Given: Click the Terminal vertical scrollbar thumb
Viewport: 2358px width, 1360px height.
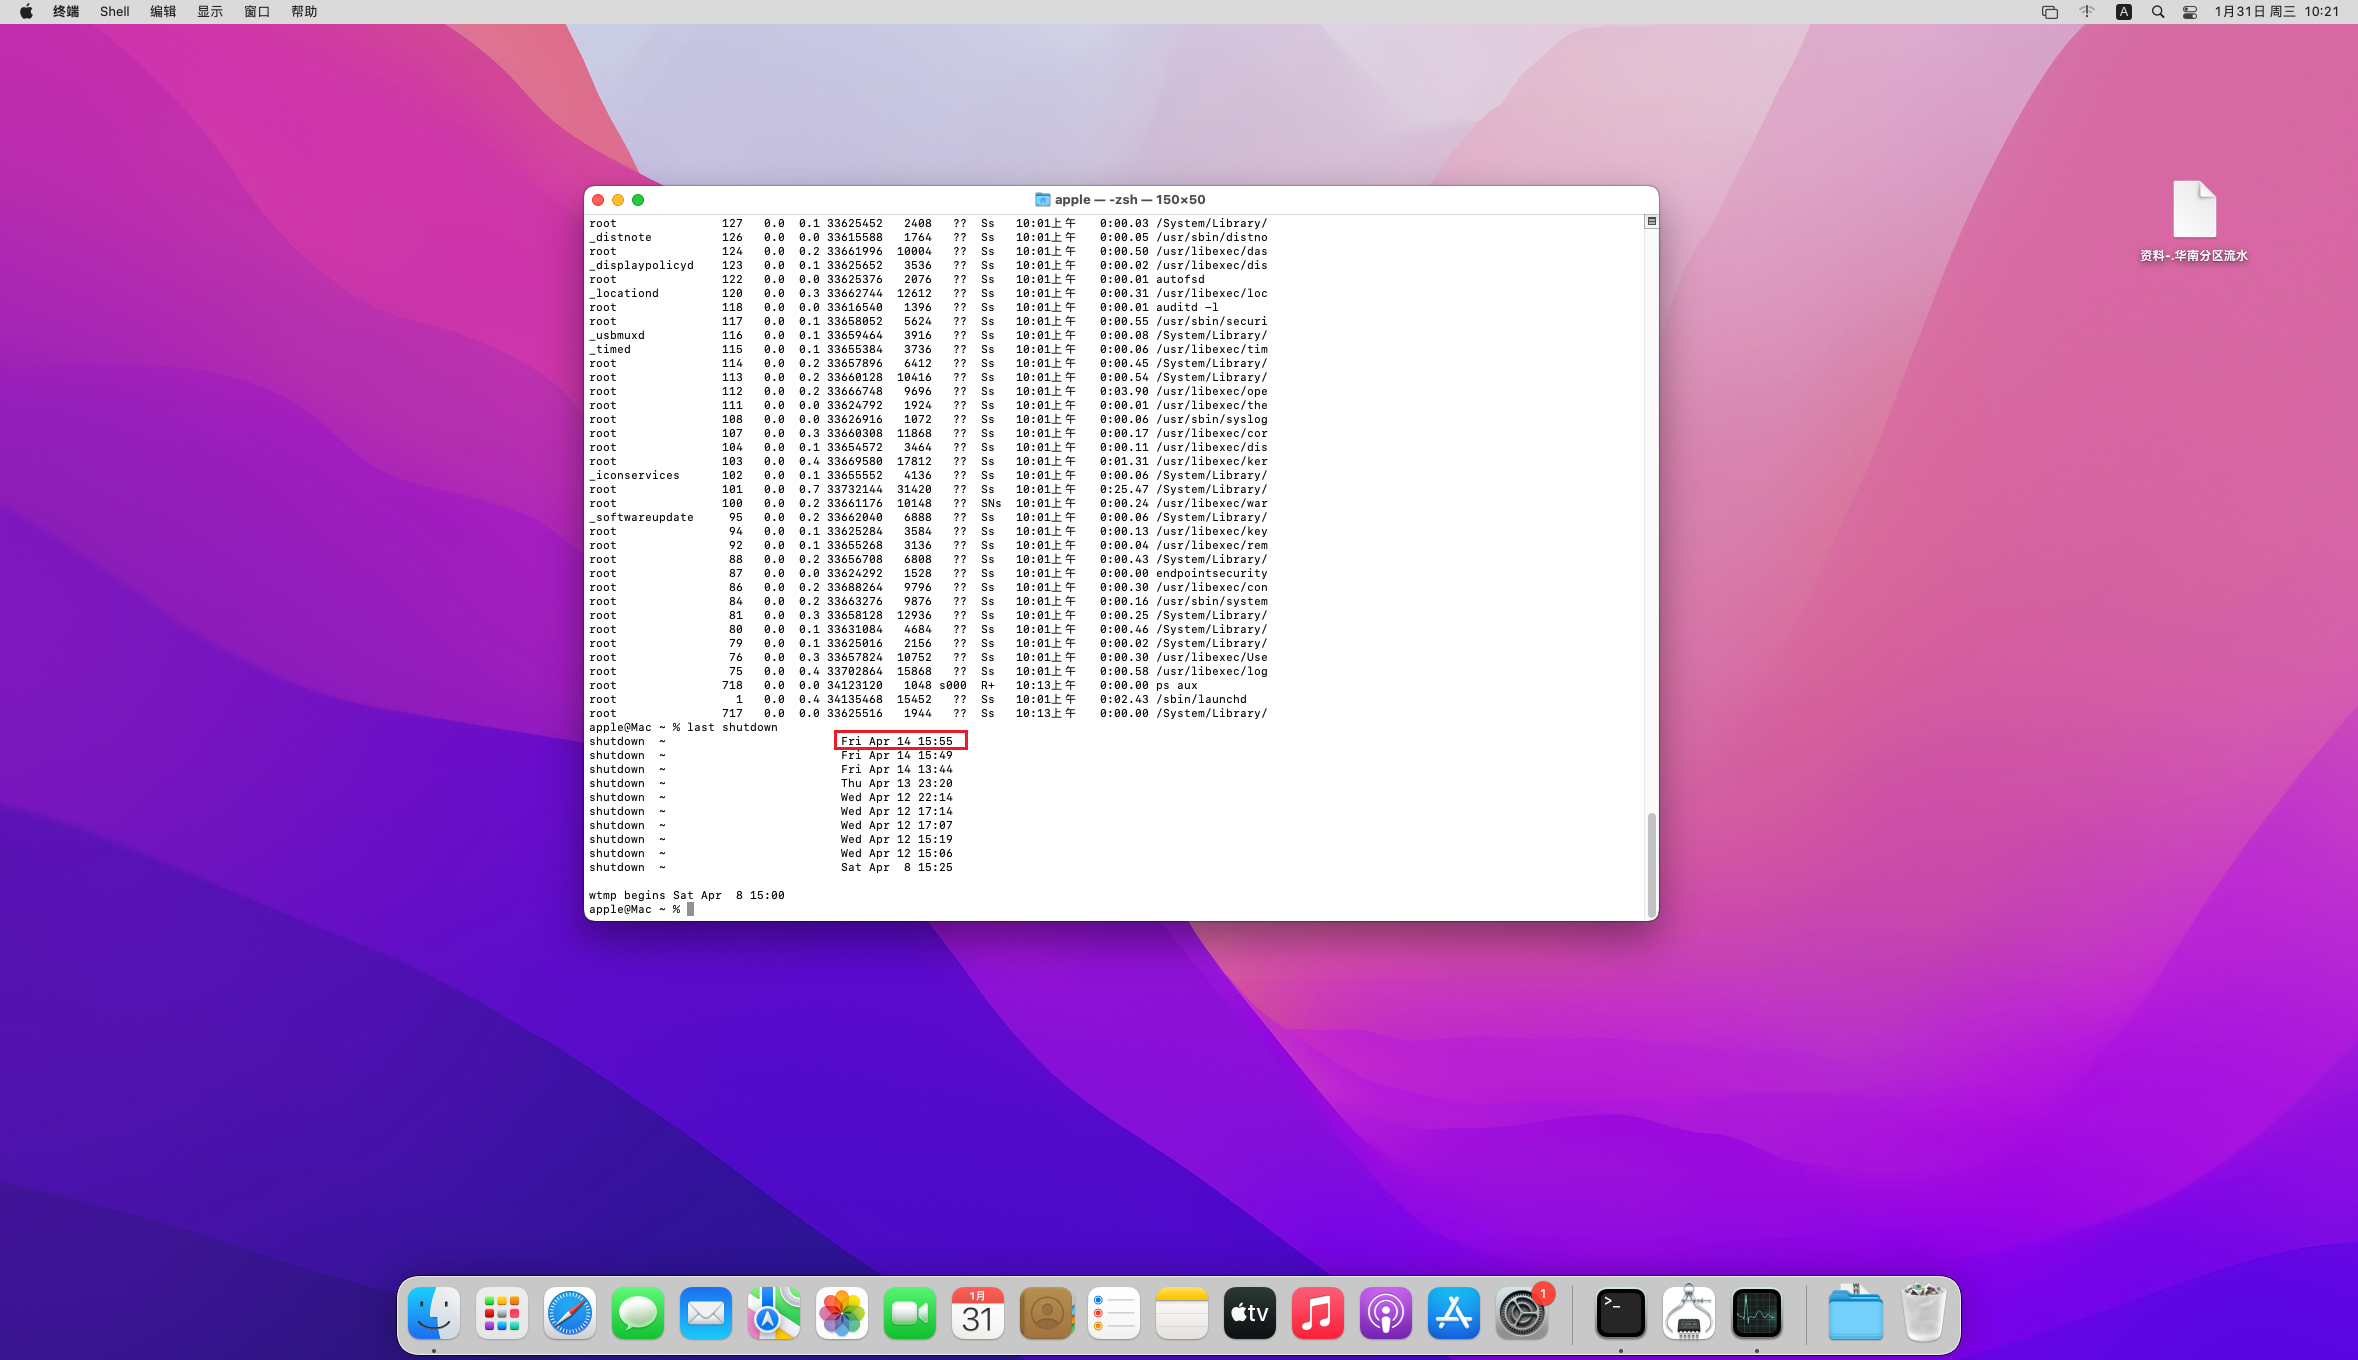Looking at the screenshot, I should point(1651,863).
